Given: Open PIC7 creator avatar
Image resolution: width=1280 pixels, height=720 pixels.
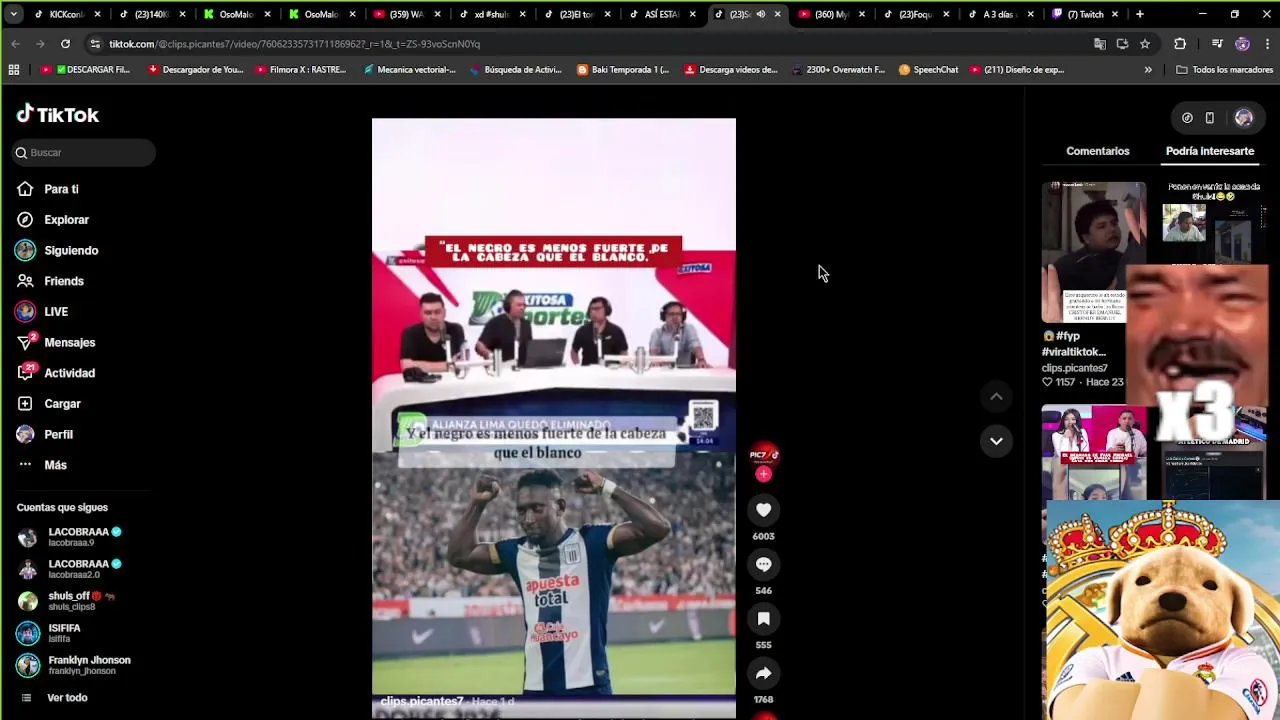Looking at the screenshot, I should tap(764, 456).
